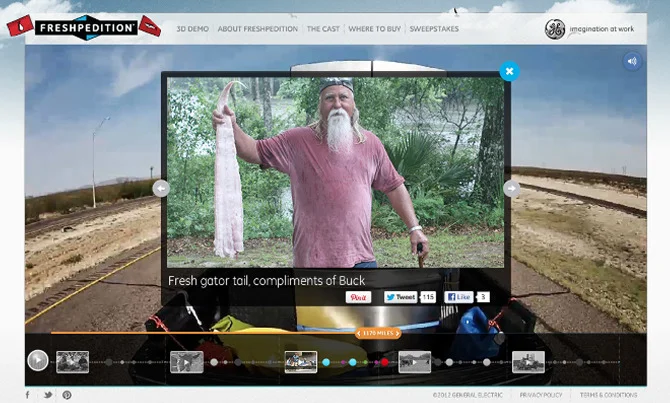Select cyan dot right after color thumbnail
This screenshot has width=670, height=403.
pos(326,362)
